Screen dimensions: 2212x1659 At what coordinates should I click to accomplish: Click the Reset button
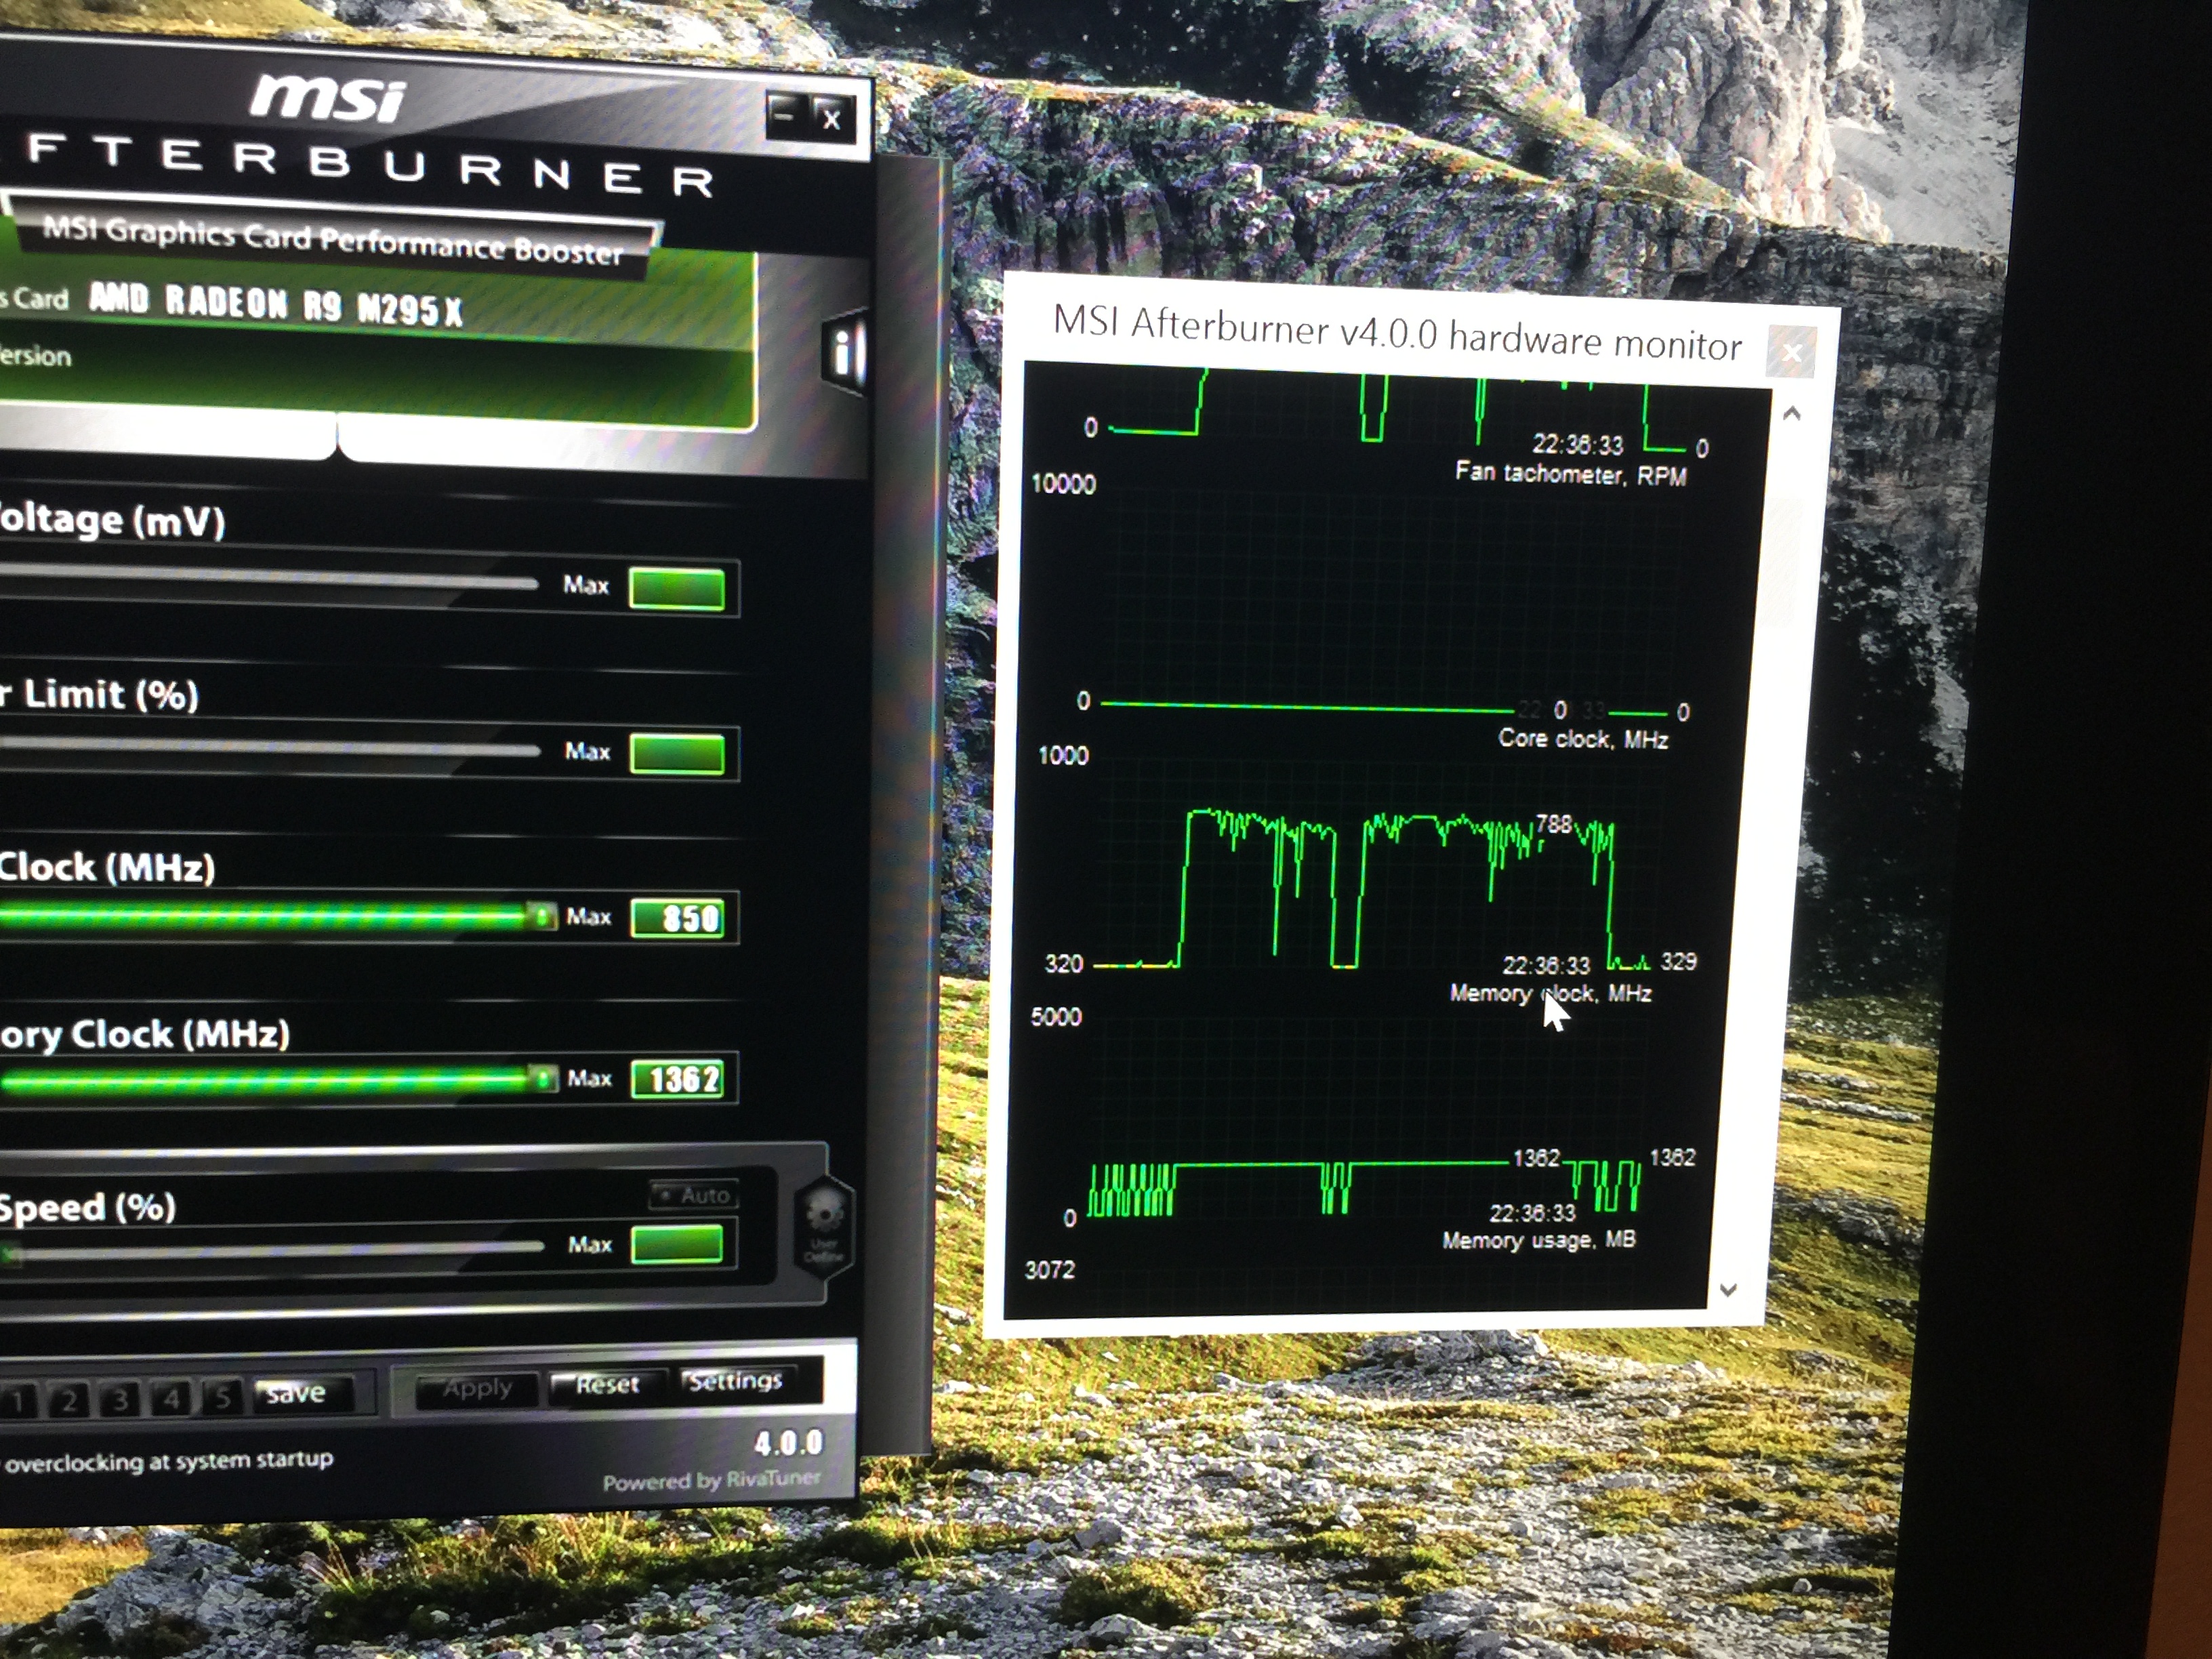[607, 1385]
